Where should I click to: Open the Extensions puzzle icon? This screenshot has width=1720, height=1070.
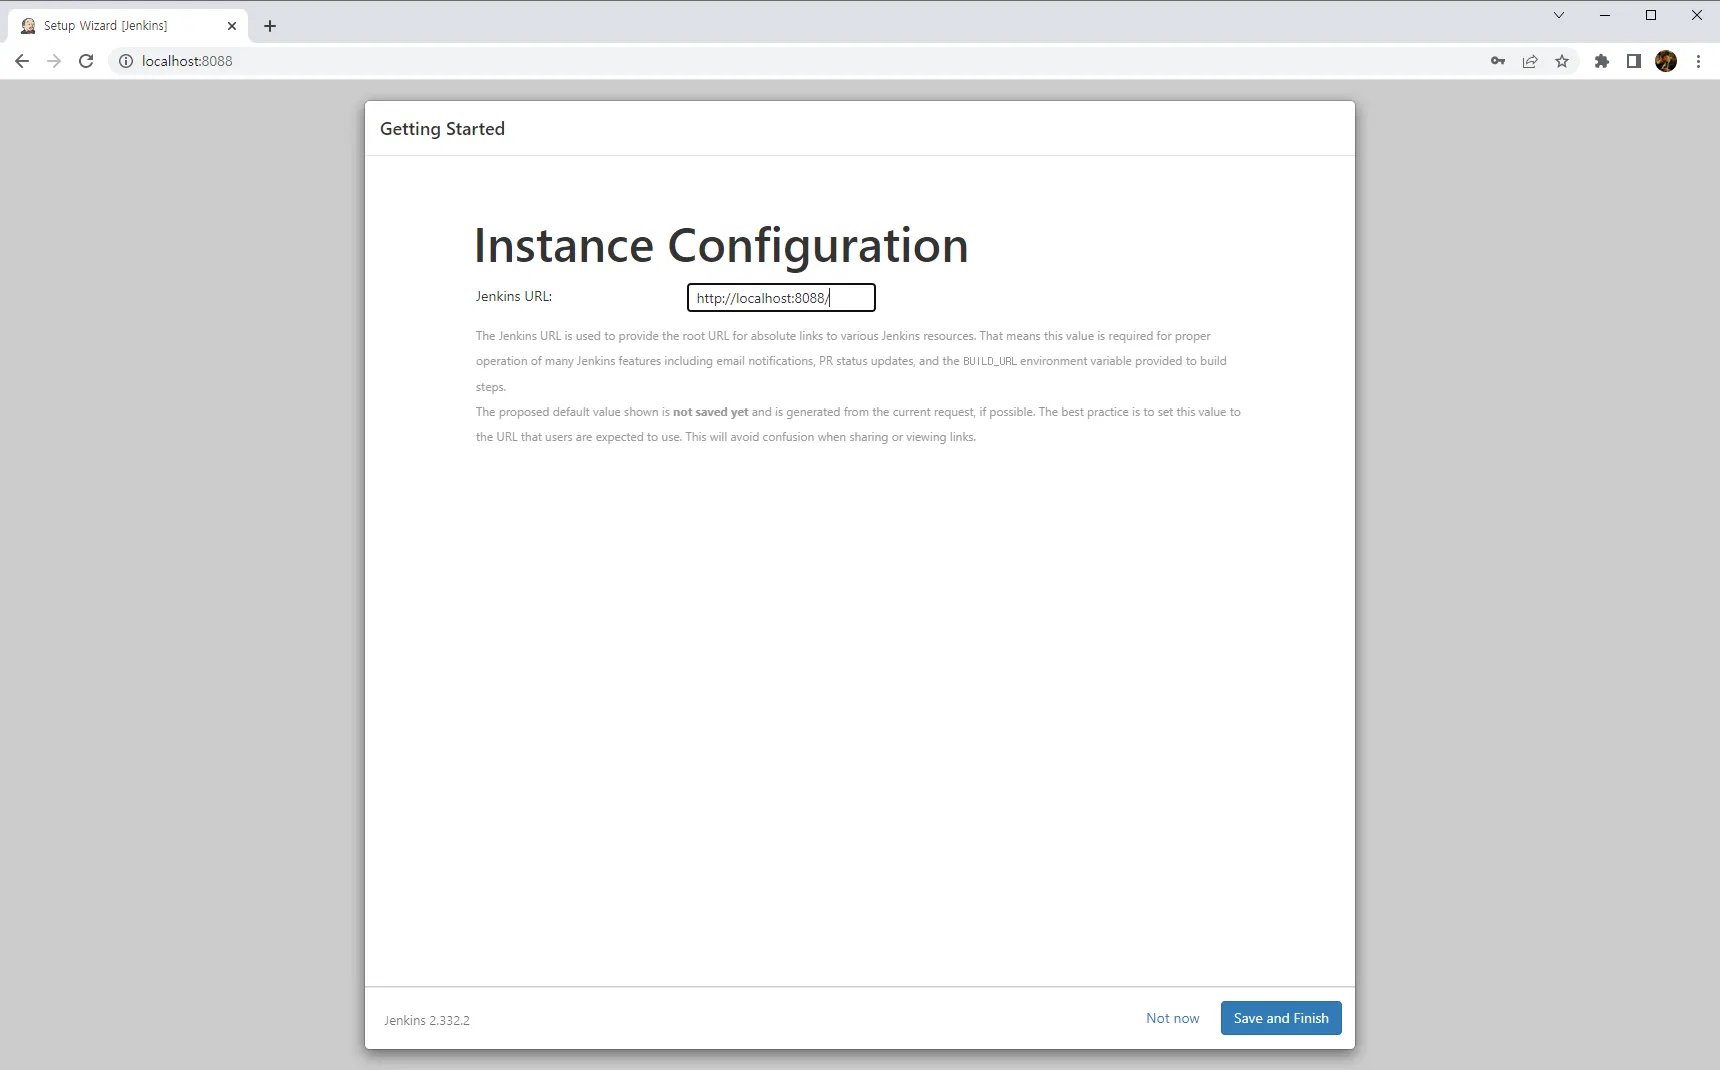[1602, 61]
